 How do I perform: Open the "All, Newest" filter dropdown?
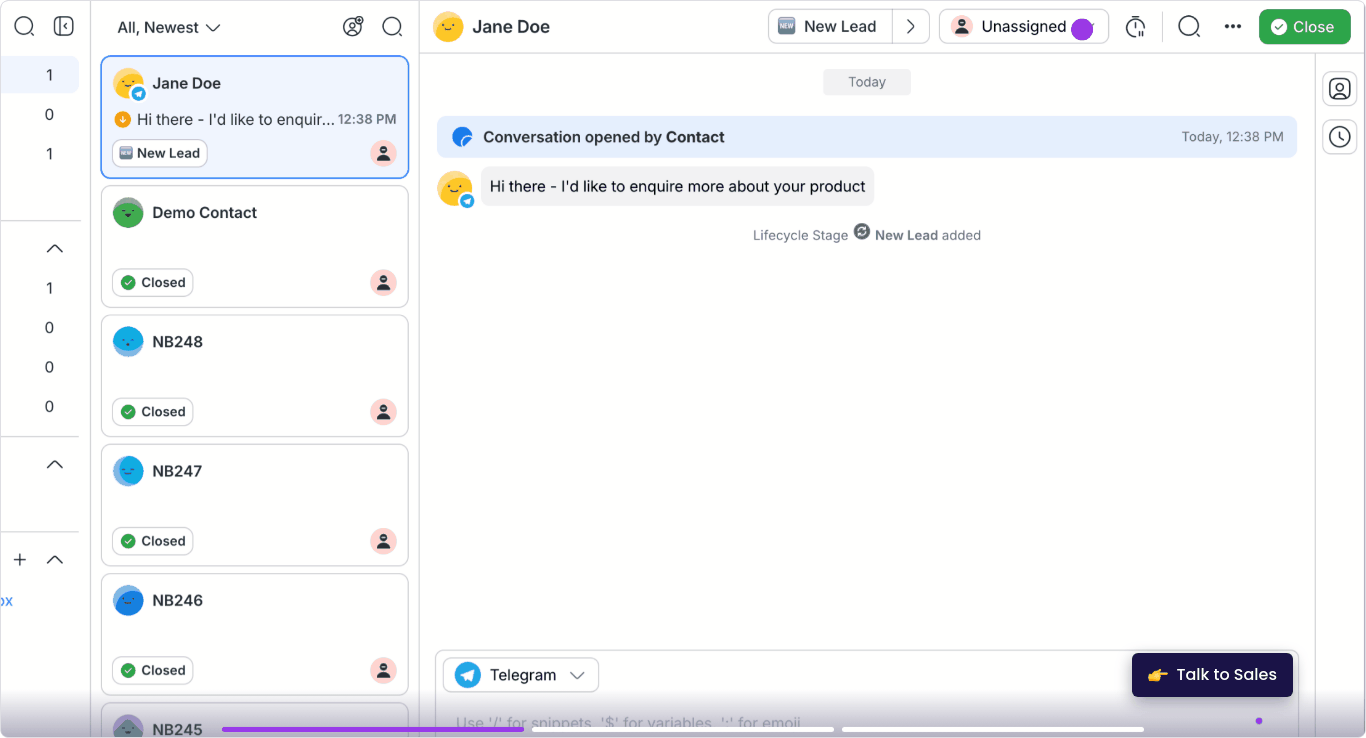pyautogui.click(x=168, y=27)
